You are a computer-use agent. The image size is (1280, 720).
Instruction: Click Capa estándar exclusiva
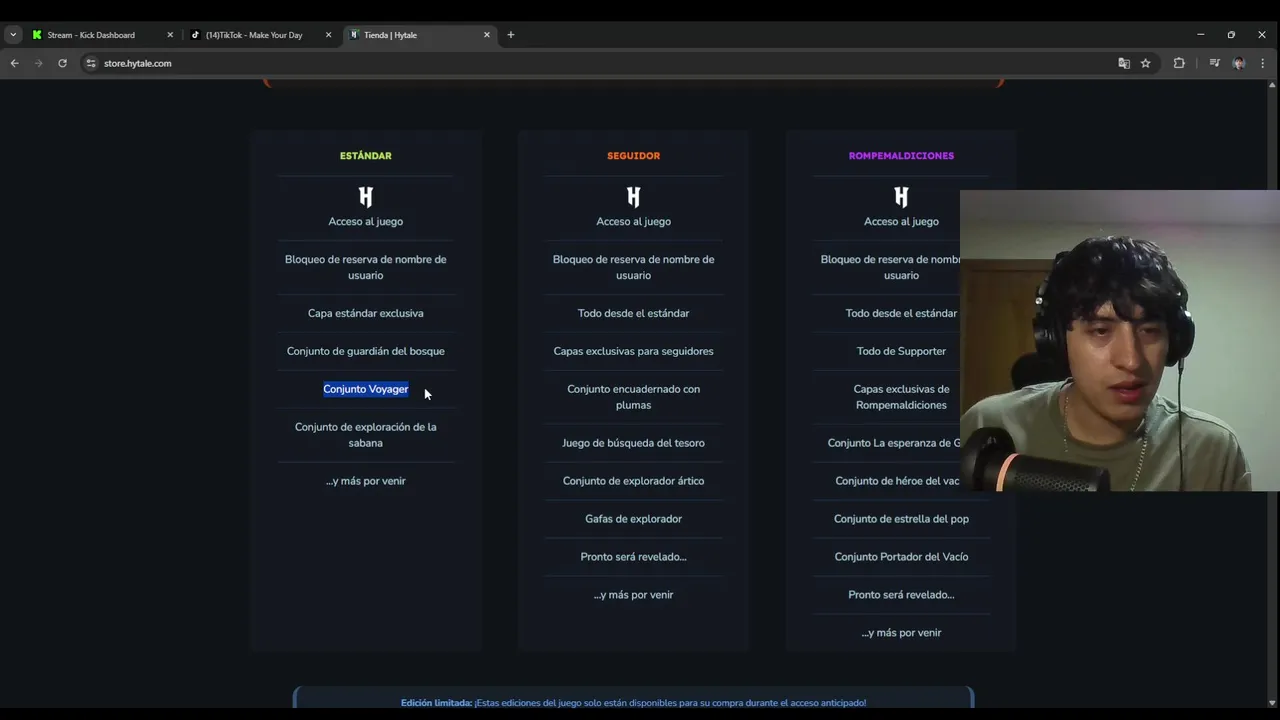point(366,313)
